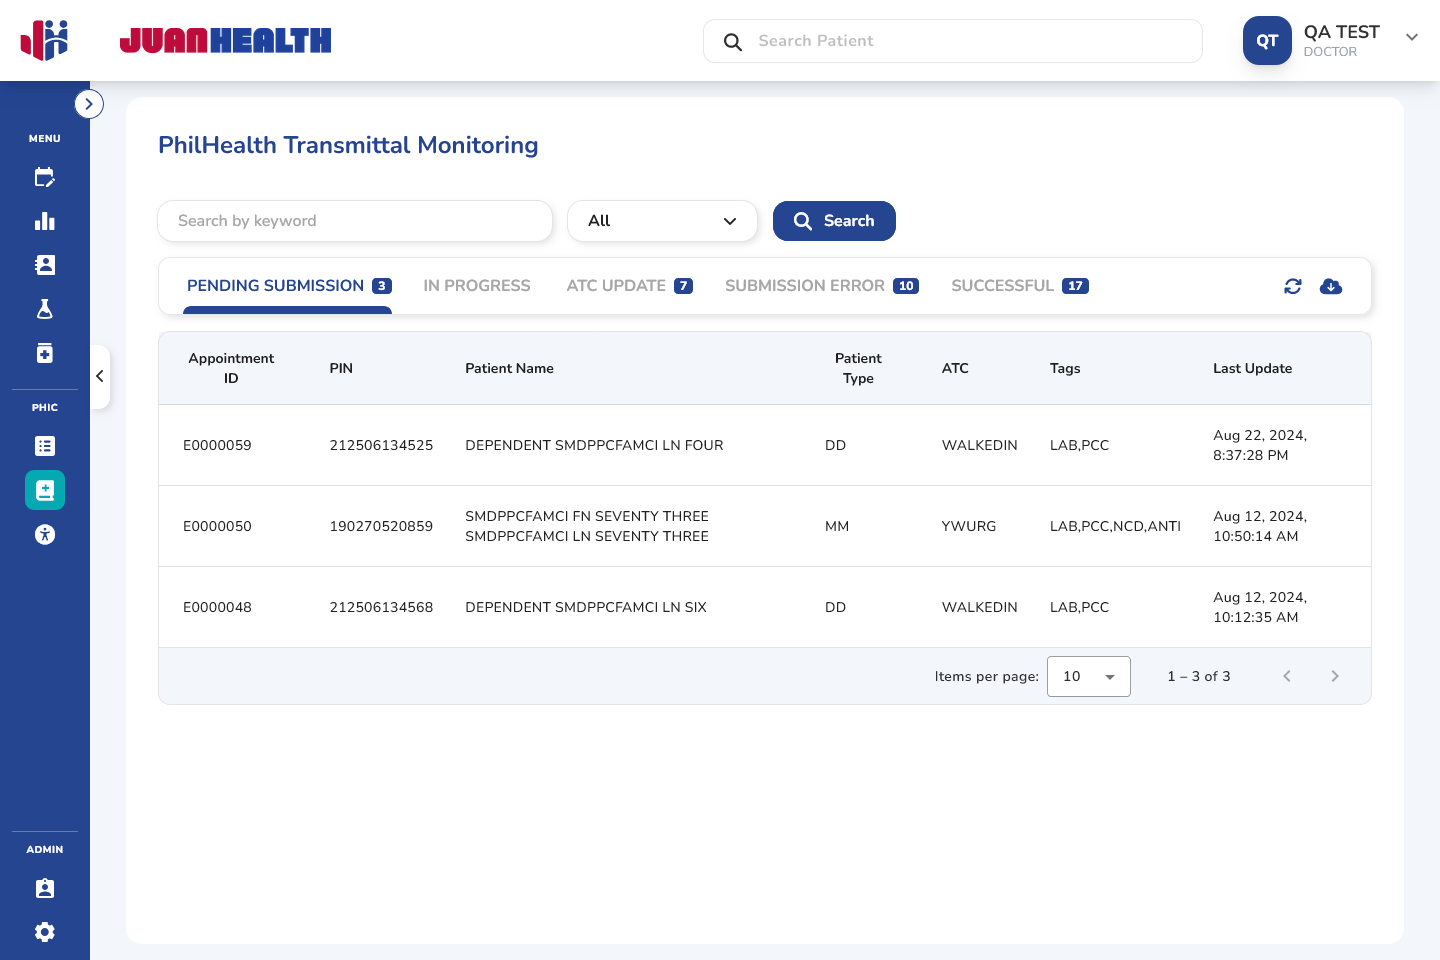The image size is (1440, 960).
Task: Select the highlighted transmittal monitoring sidebar icon
Action: click(x=45, y=490)
